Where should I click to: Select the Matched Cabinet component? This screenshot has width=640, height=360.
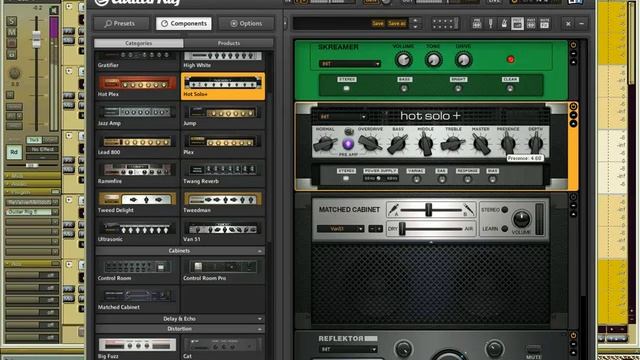(x=137, y=300)
